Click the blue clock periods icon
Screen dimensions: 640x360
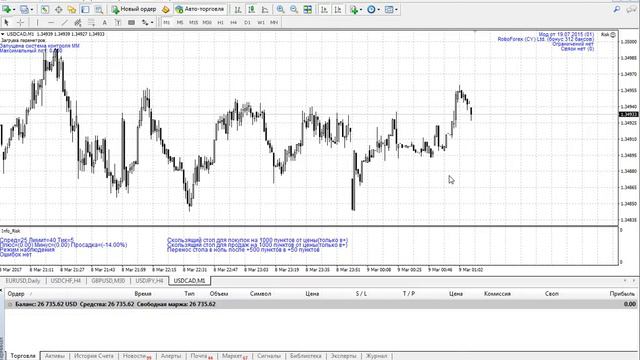[x=371, y=9]
